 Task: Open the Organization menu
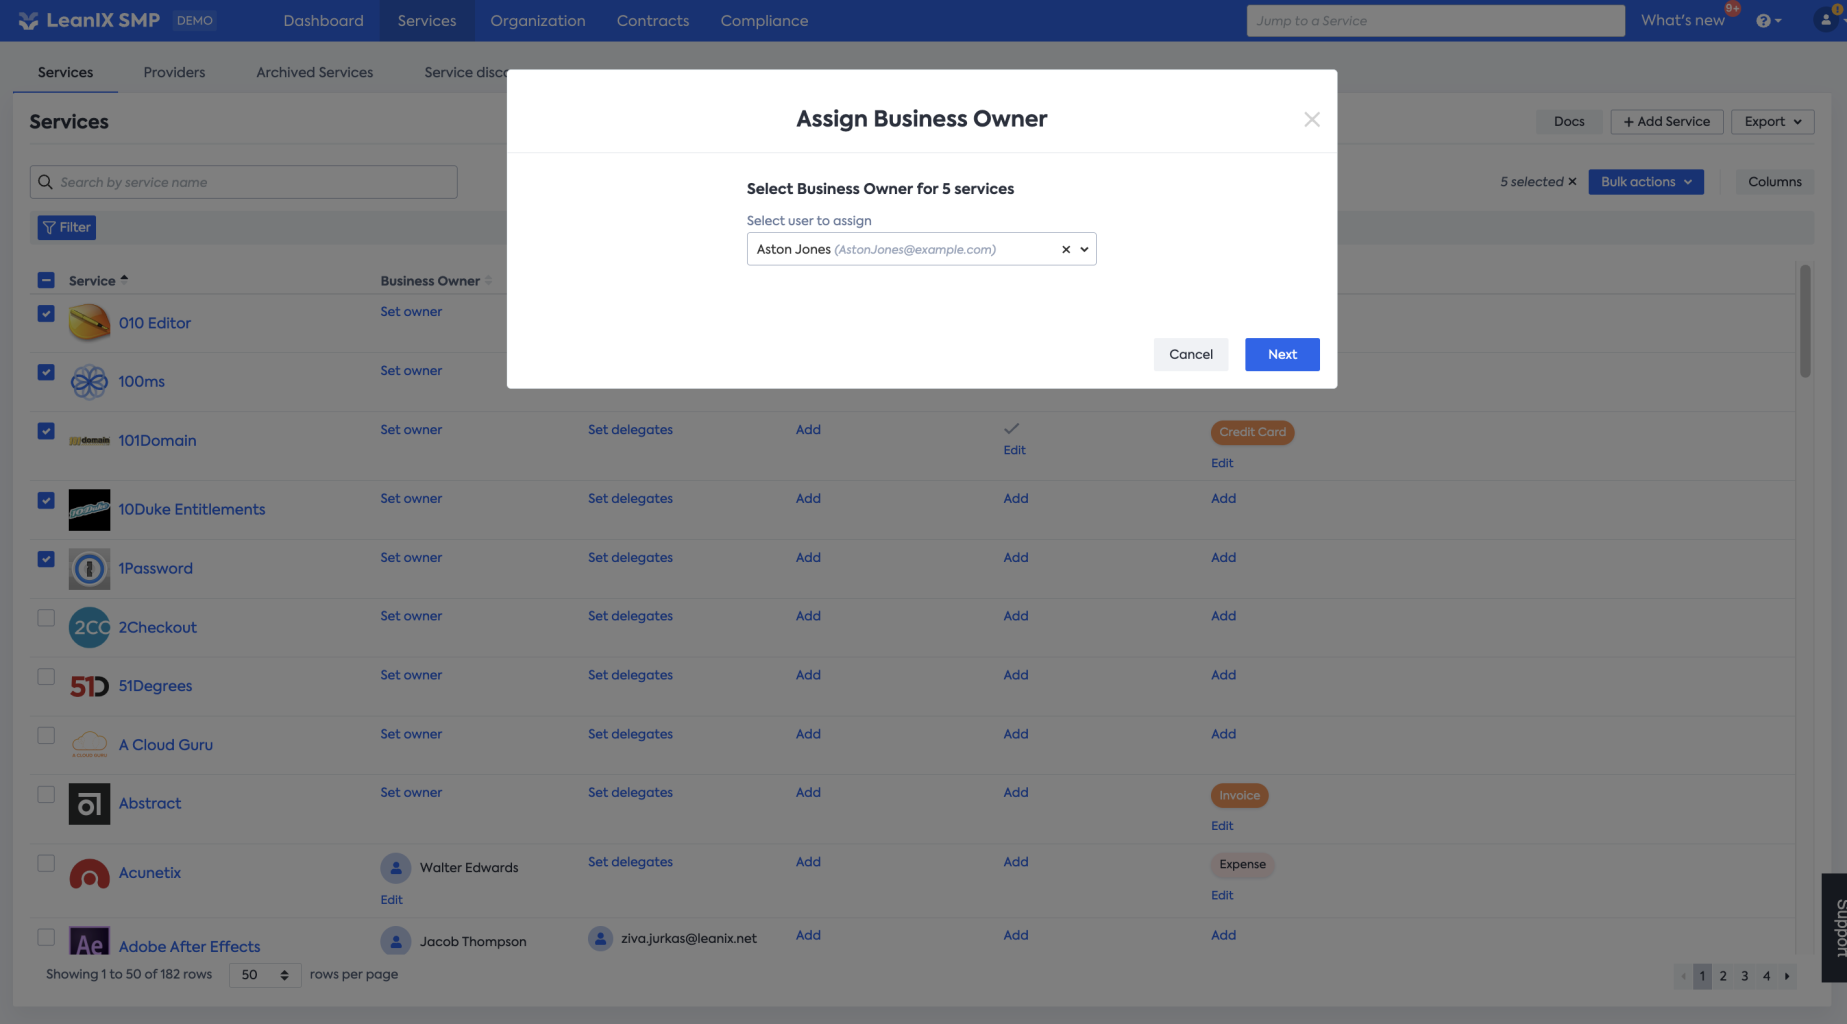[538, 21]
